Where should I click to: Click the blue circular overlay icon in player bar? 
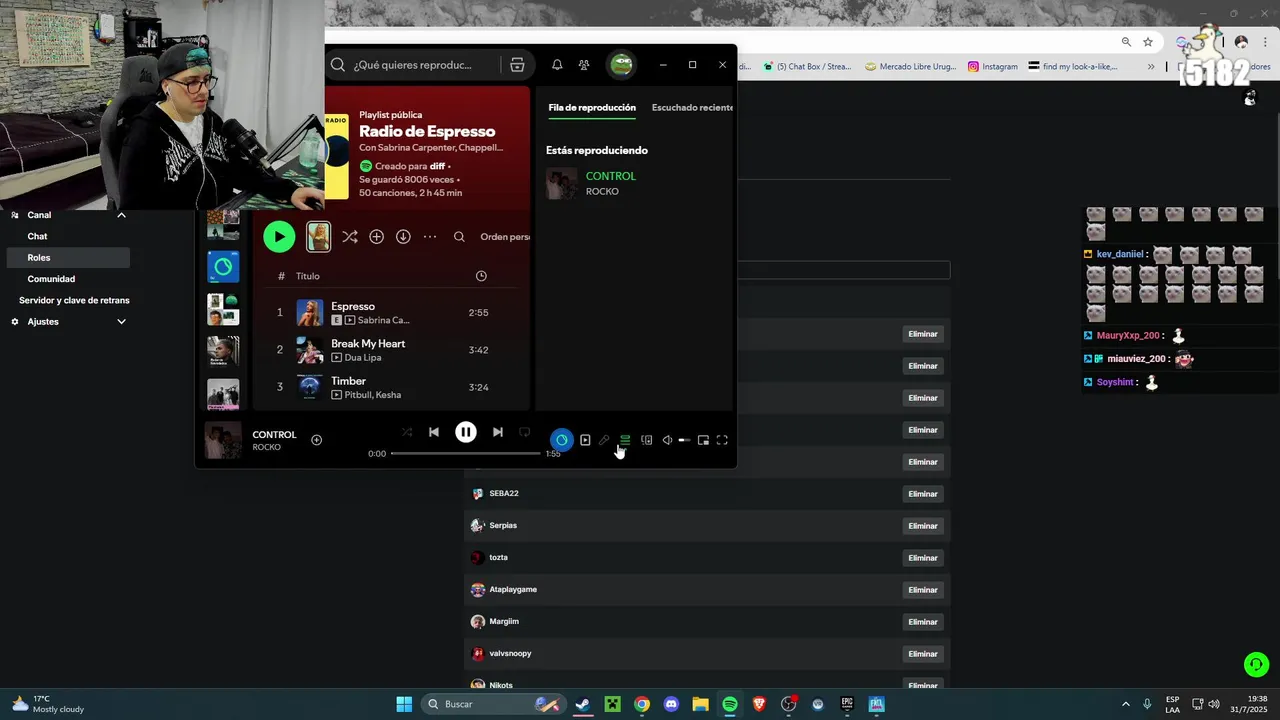(562, 440)
